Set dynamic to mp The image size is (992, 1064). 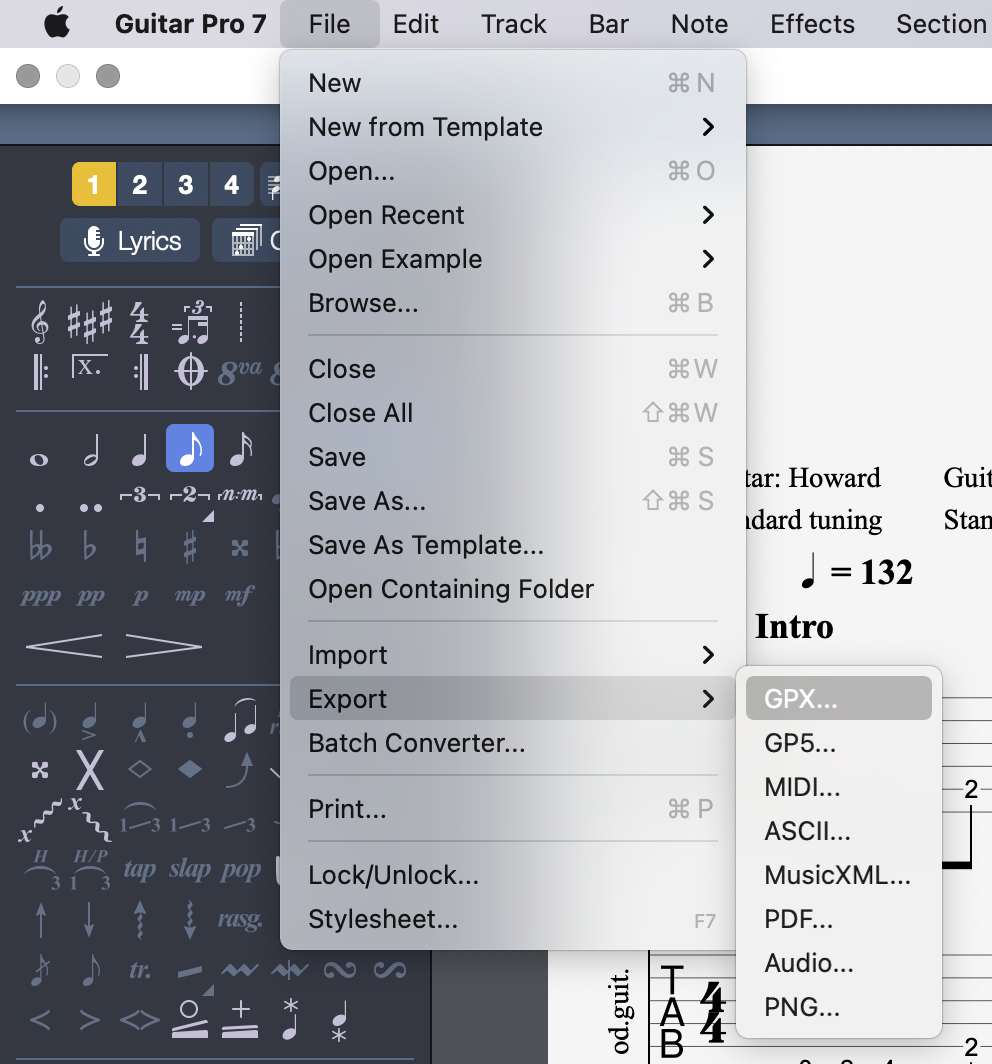[x=189, y=596]
